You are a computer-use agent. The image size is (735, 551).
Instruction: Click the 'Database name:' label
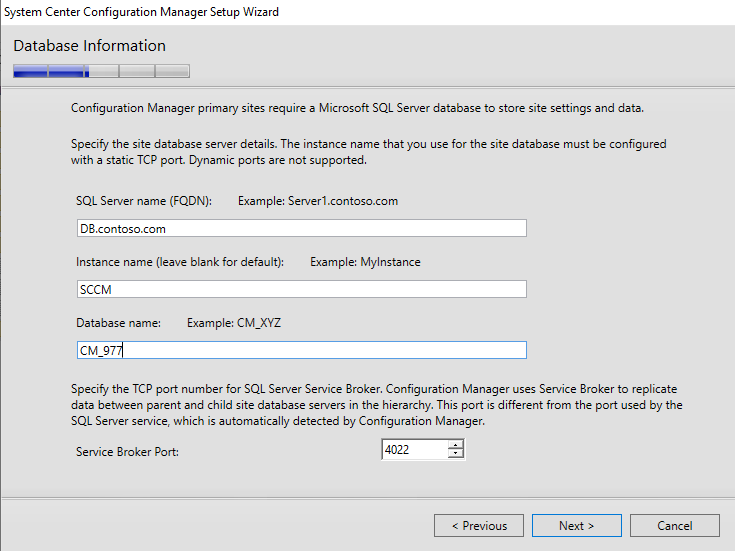(x=119, y=323)
